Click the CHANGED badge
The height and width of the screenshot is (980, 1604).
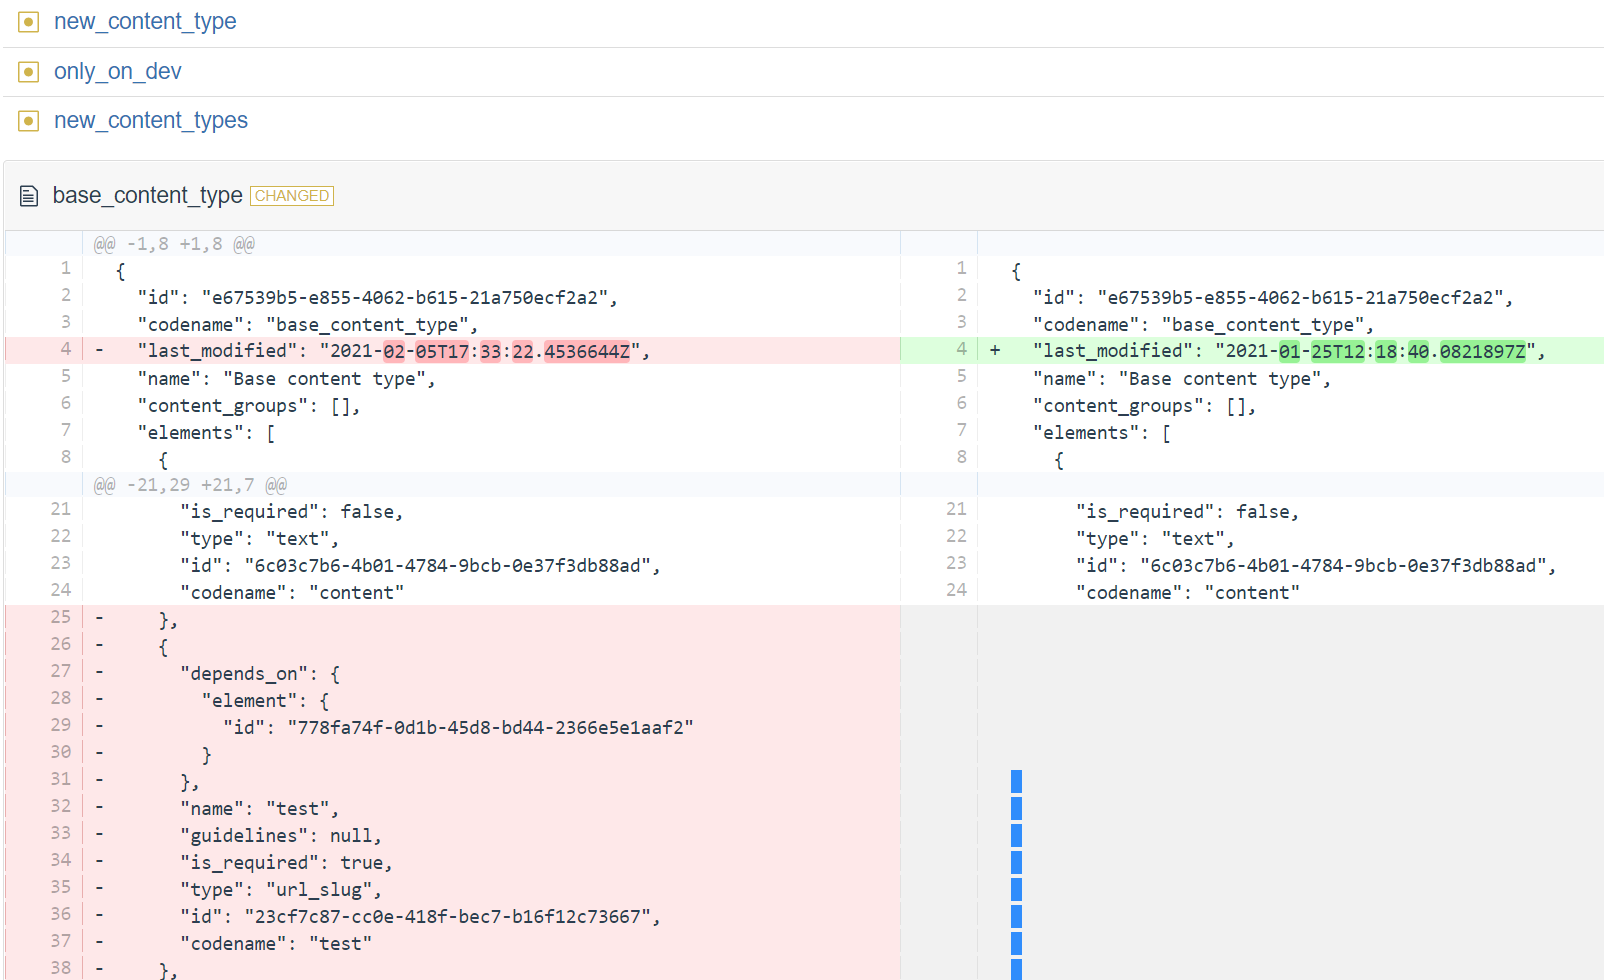point(292,196)
